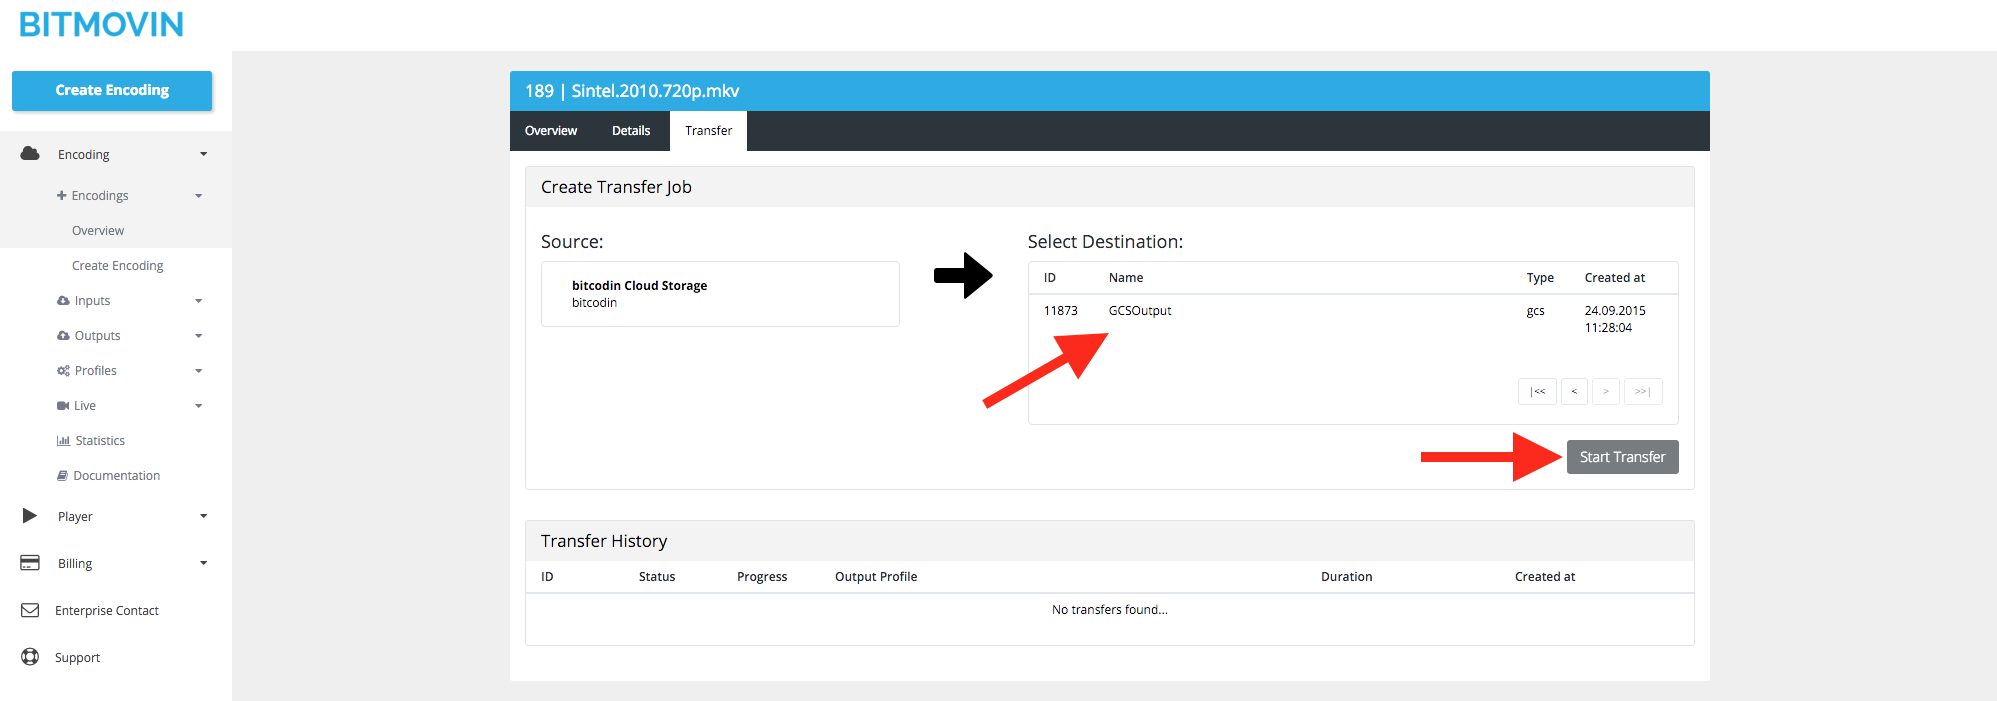Collapse the Encodings submenu caret
This screenshot has width=1997, height=701.
click(x=198, y=196)
